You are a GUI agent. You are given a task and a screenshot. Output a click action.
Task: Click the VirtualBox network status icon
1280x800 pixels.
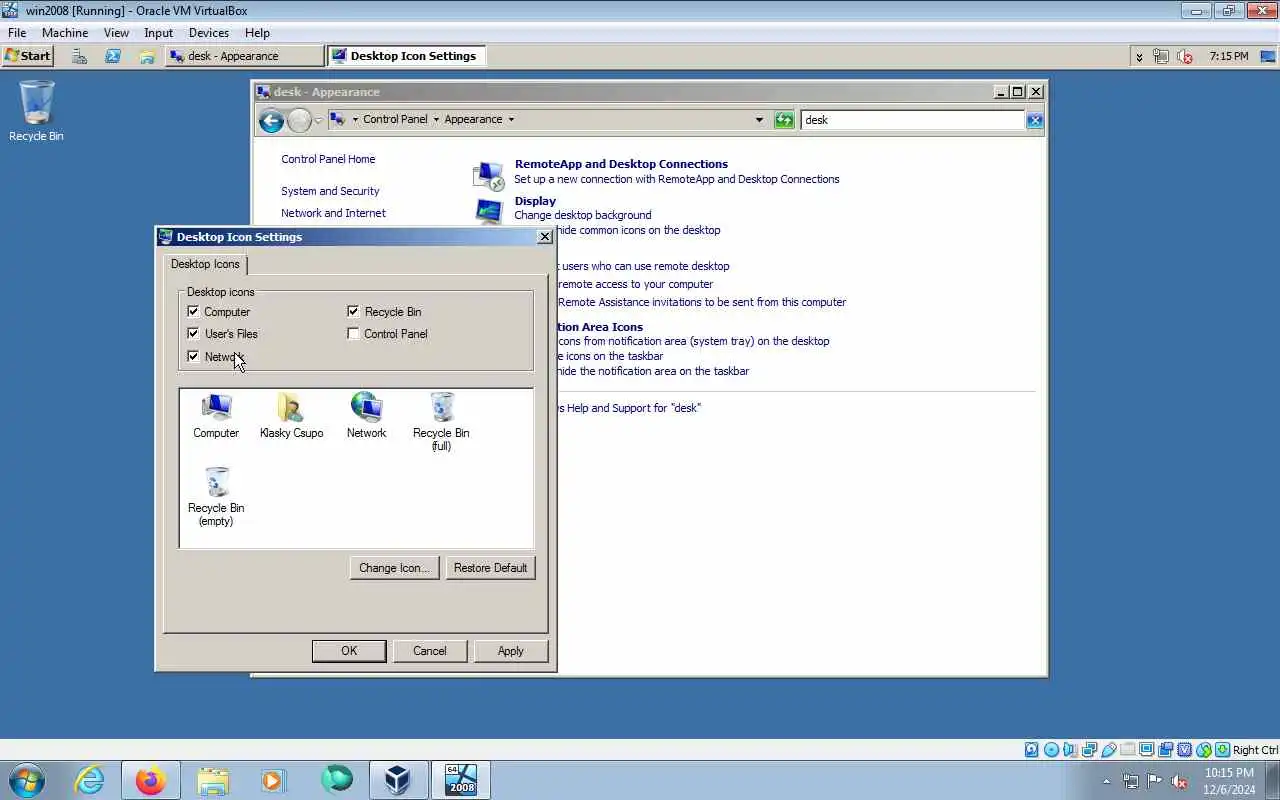1089,750
